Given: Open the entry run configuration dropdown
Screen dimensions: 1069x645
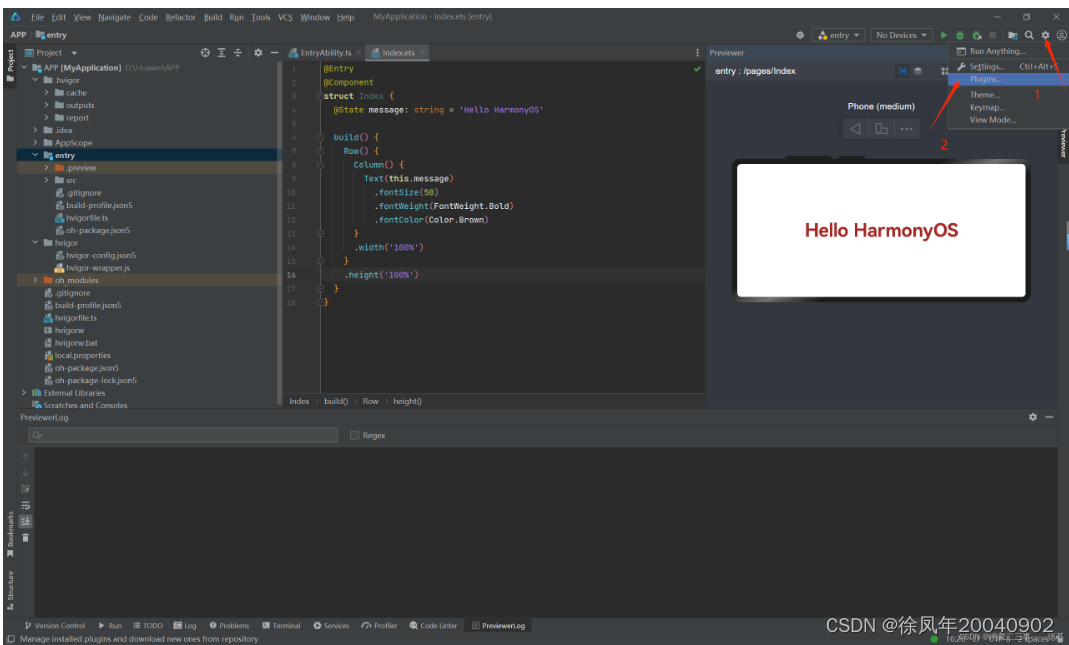Looking at the screenshot, I should coord(839,35).
